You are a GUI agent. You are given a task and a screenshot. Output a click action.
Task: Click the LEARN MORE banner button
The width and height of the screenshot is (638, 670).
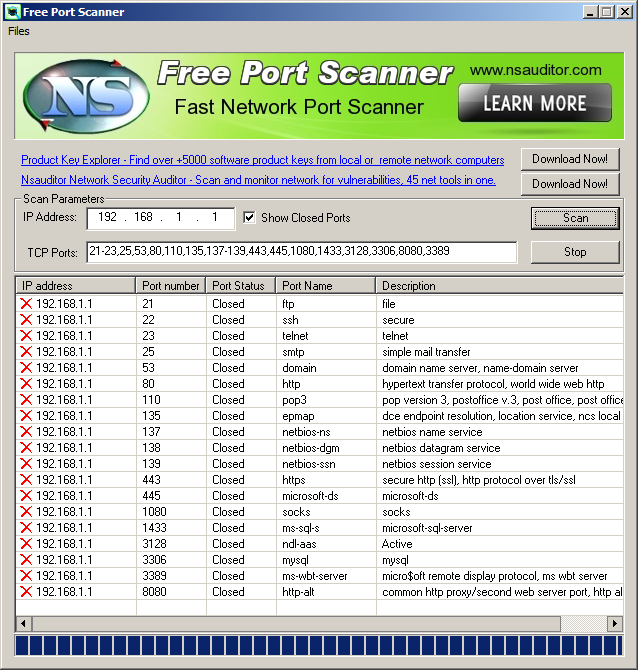535,103
